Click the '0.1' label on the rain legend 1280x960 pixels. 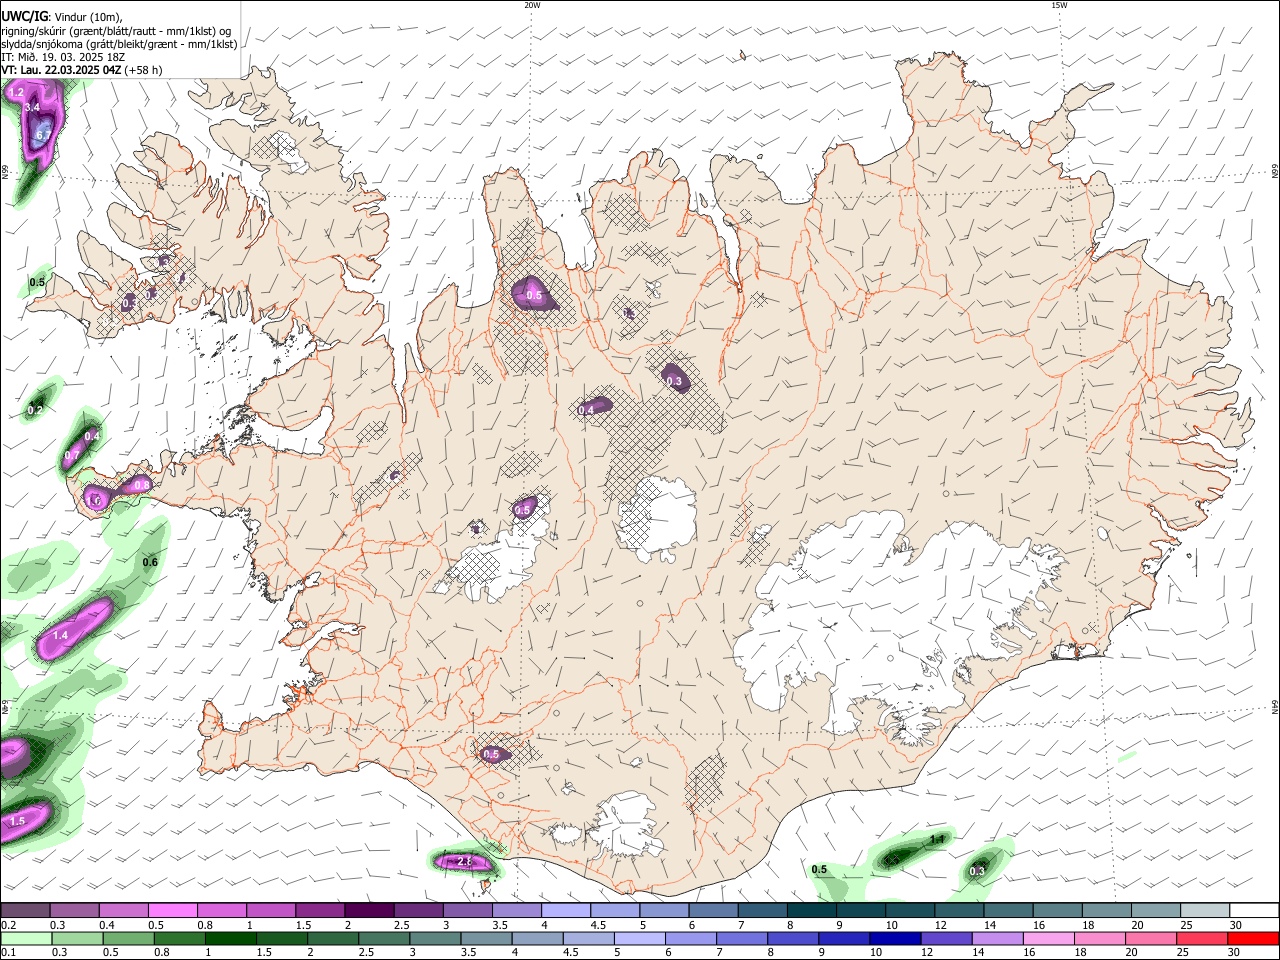8,952
